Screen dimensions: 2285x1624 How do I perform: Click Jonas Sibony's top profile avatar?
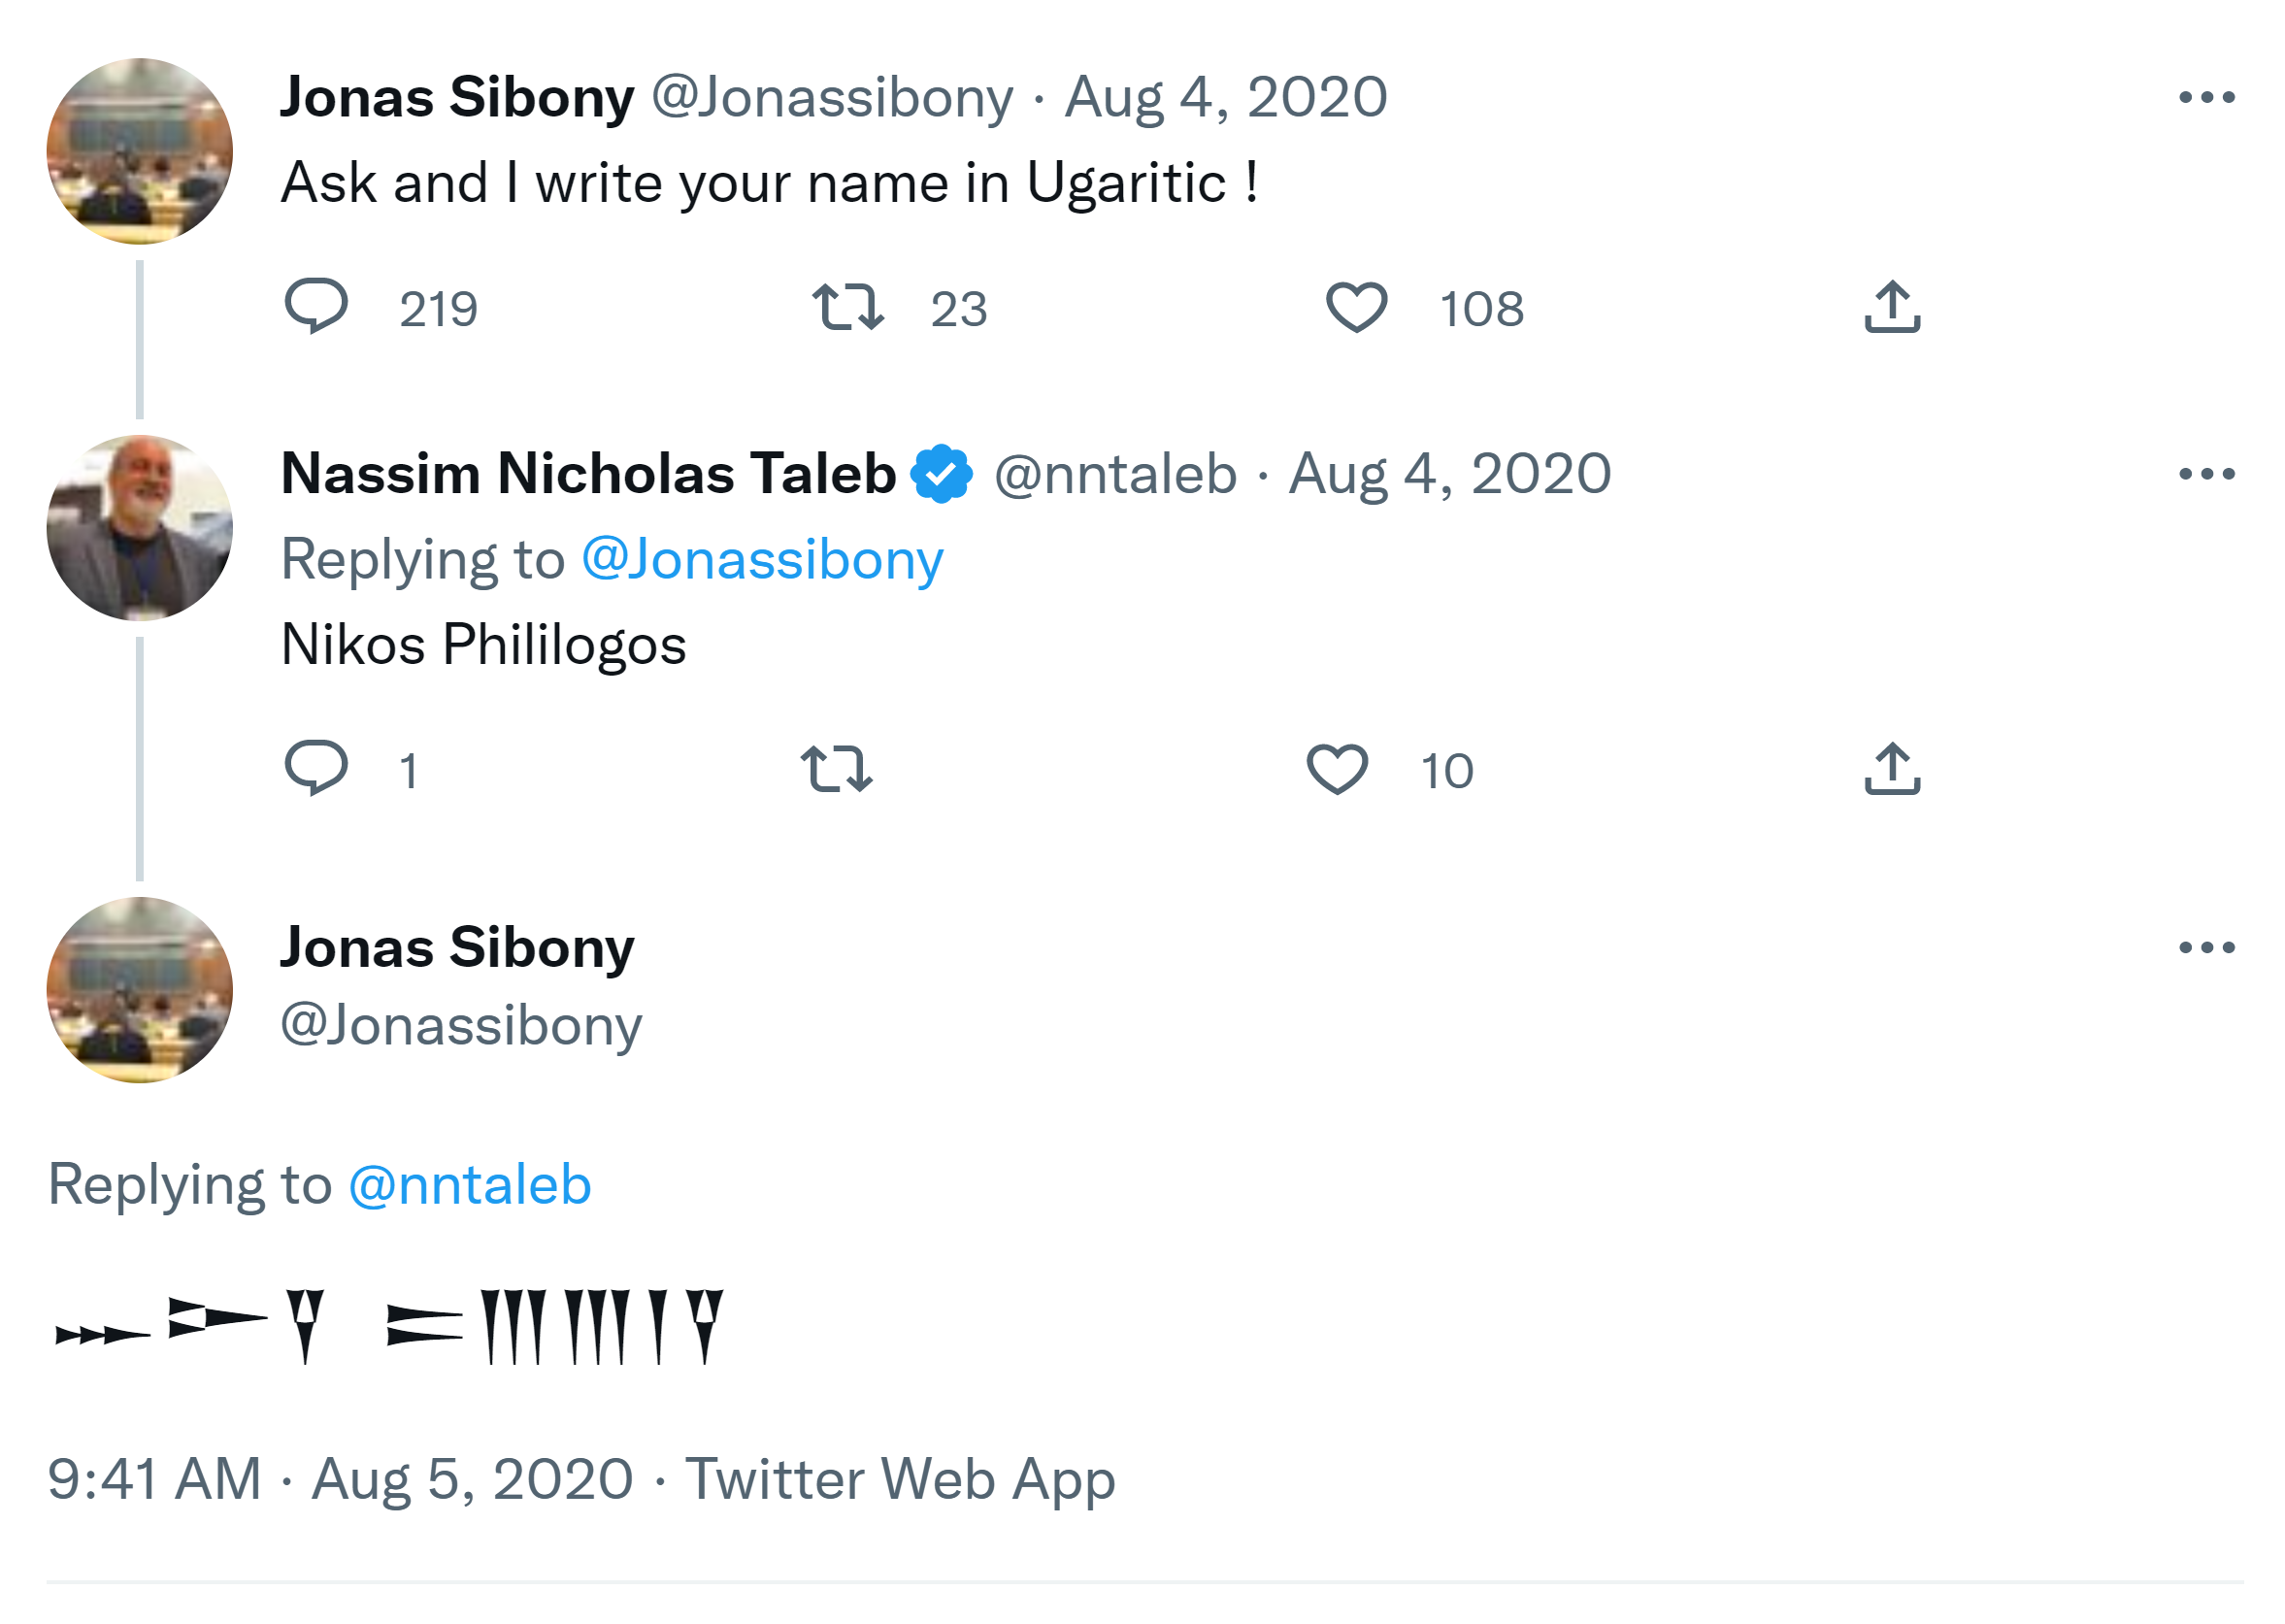click(x=139, y=151)
